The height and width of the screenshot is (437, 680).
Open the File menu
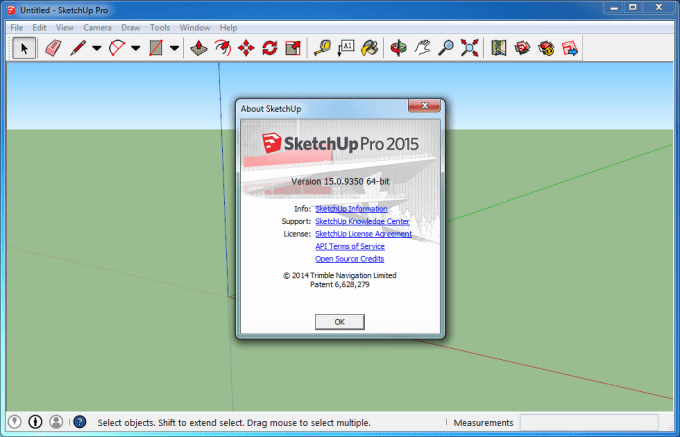click(x=16, y=27)
